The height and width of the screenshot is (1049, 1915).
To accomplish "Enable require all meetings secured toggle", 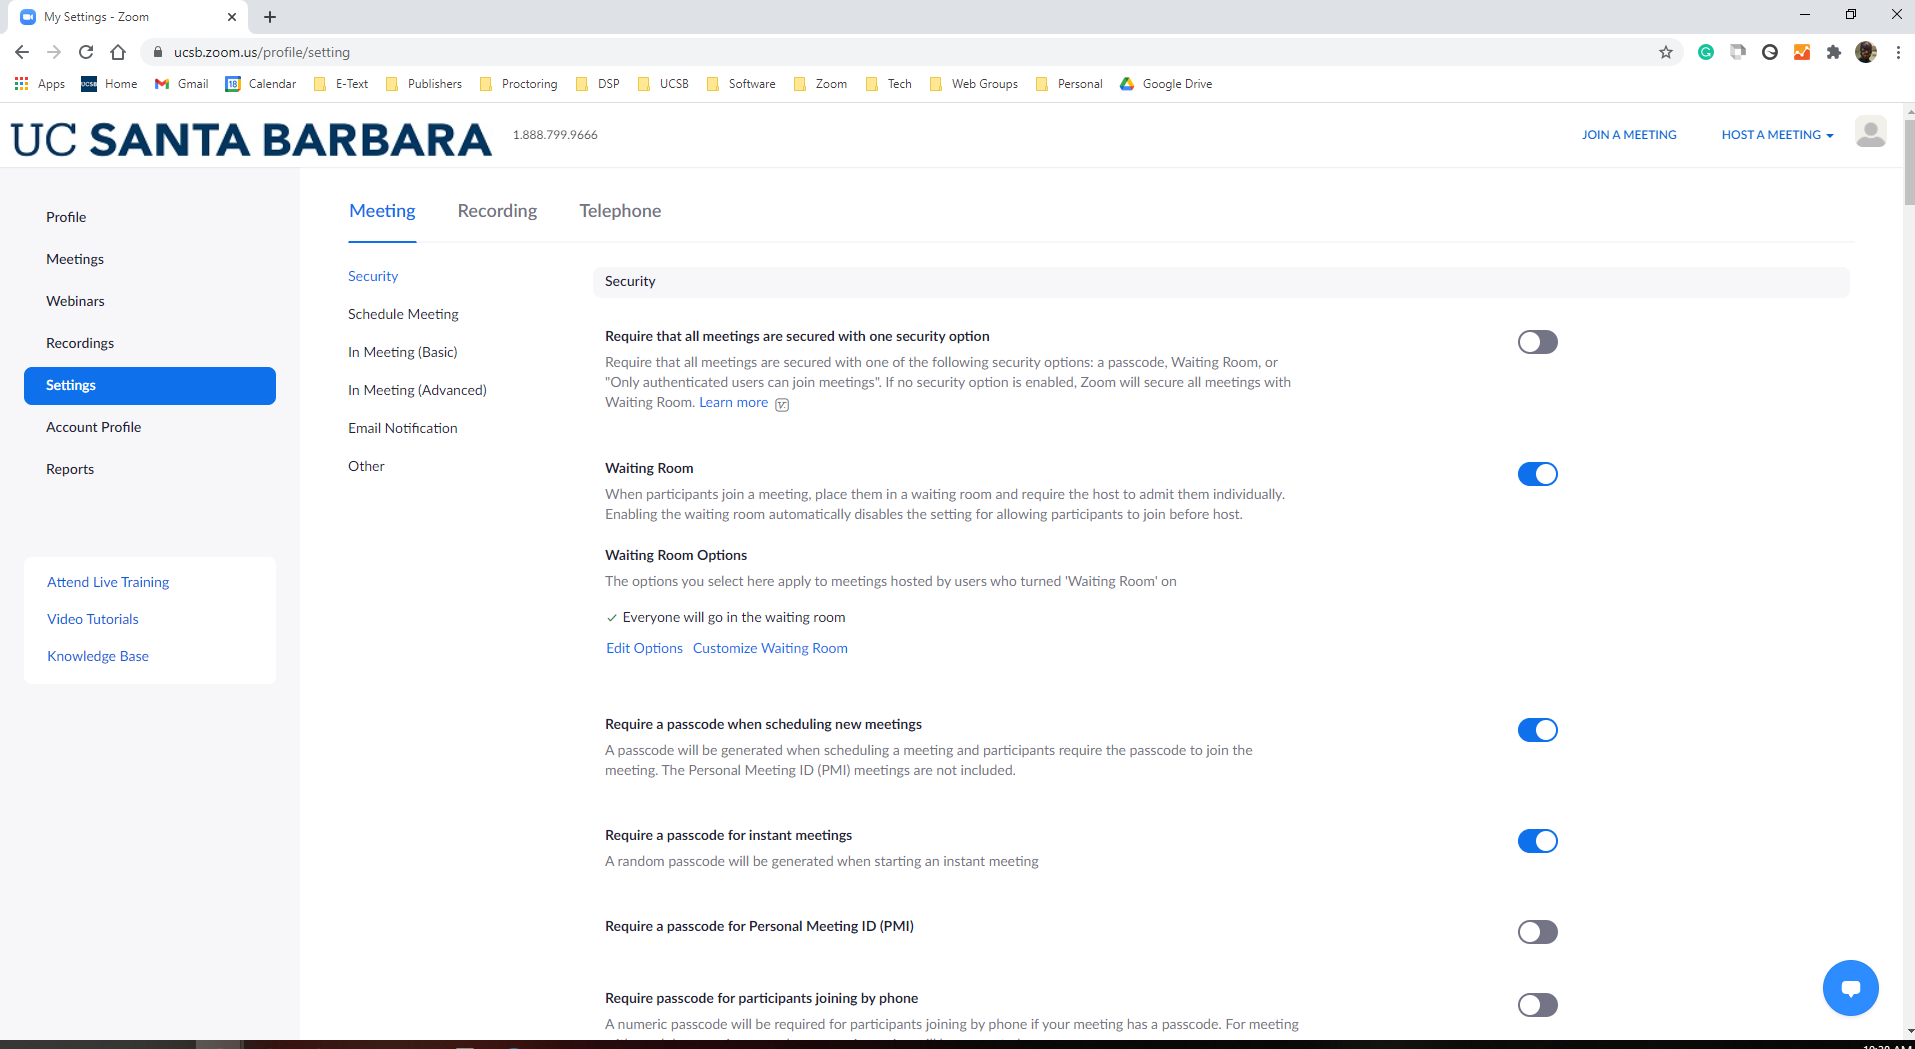I will [1537, 342].
